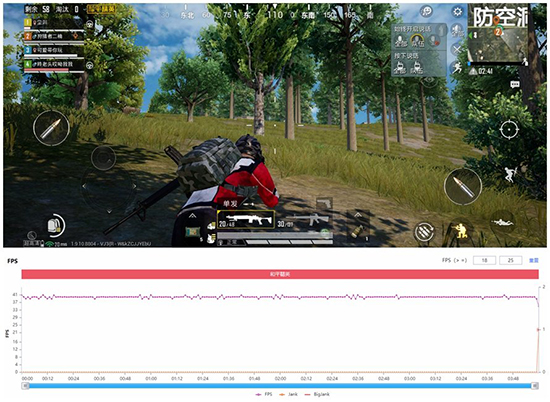Image resolution: width=550 pixels, height=402 pixels.
Task: Tap the yellow mode label beside eliminations
Action: click(101, 9)
